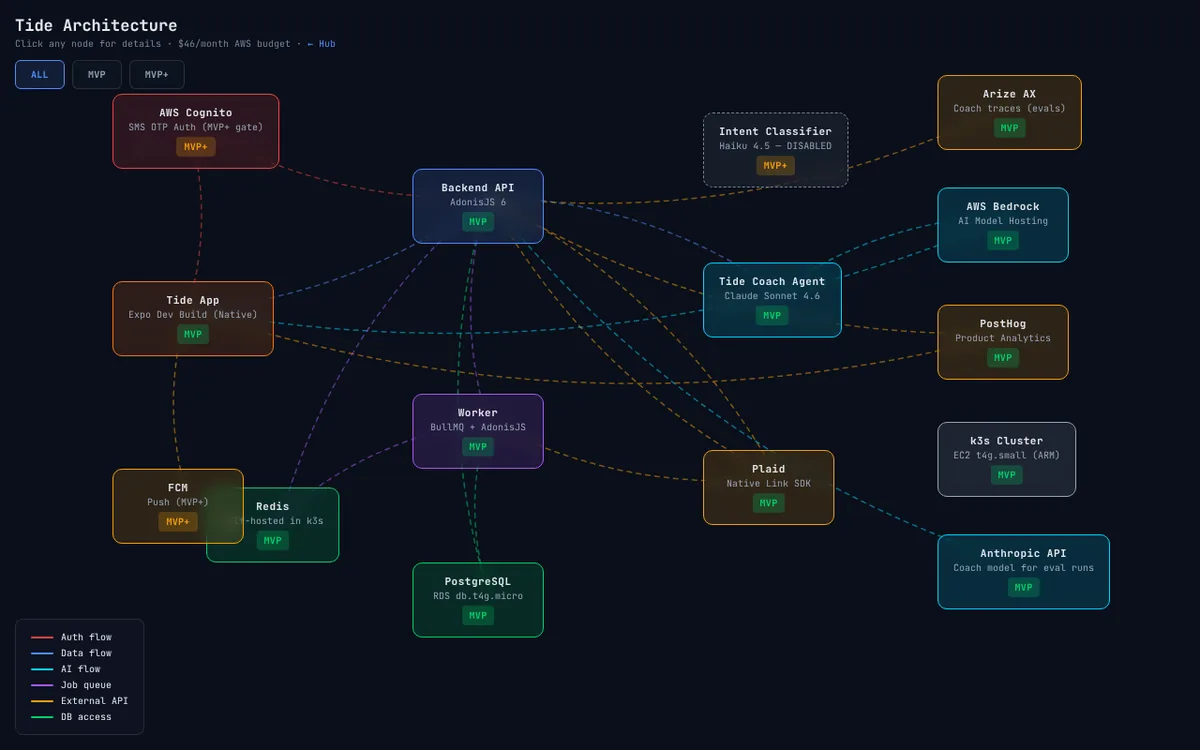Click 'Haiku 4.5 — DISABLED' subtitle text
This screenshot has width=1200, height=750.
coord(775,146)
